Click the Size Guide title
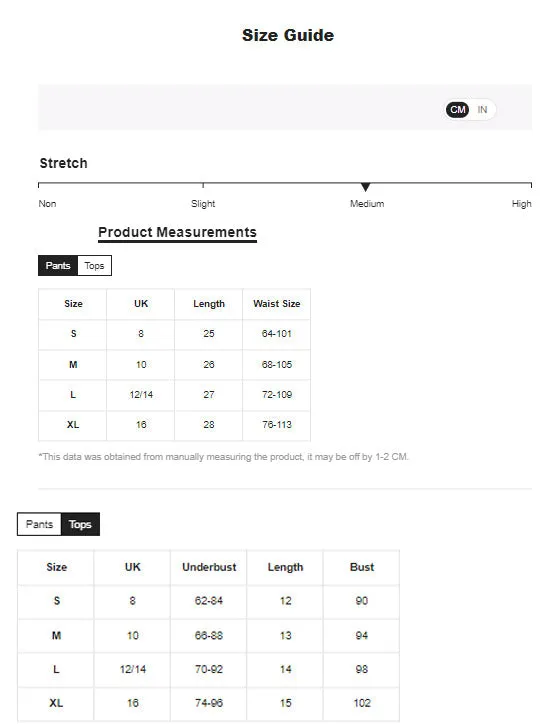The width and height of the screenshot is (547, 727). (288, 35)
